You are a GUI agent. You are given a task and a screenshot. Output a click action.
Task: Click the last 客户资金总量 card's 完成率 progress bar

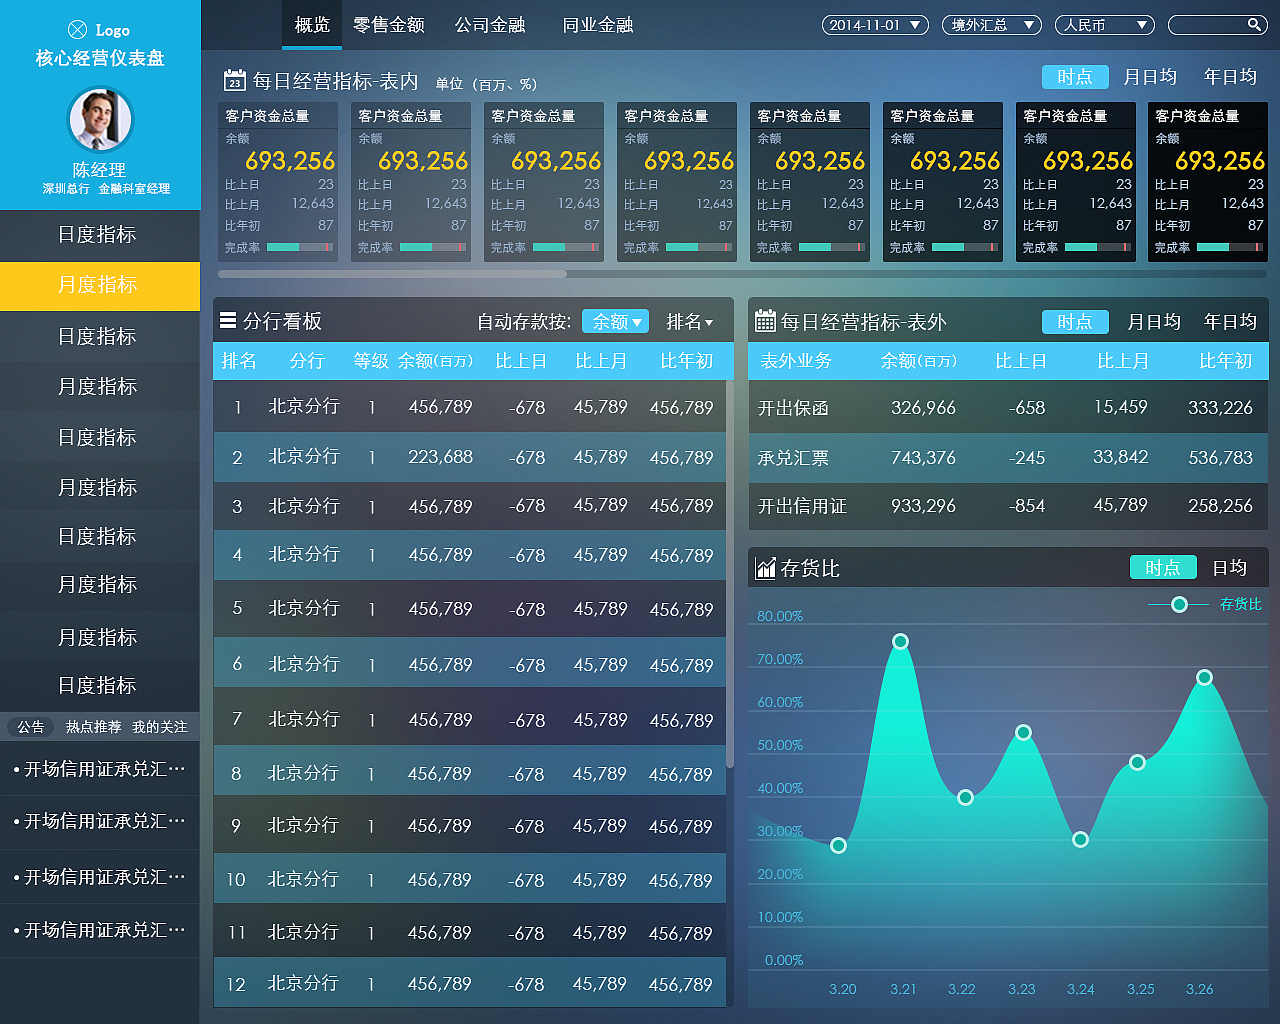coord(1230,247)
